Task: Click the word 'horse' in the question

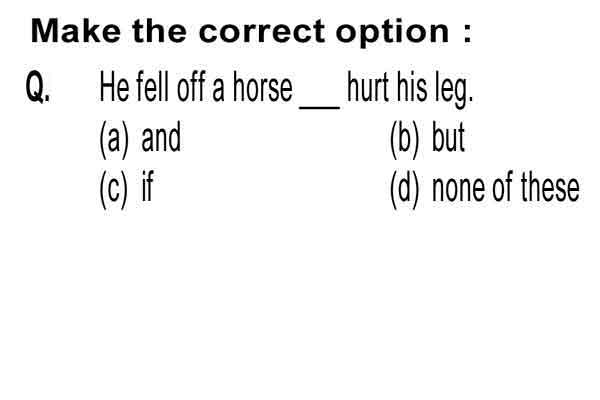Action: (263, 88)
